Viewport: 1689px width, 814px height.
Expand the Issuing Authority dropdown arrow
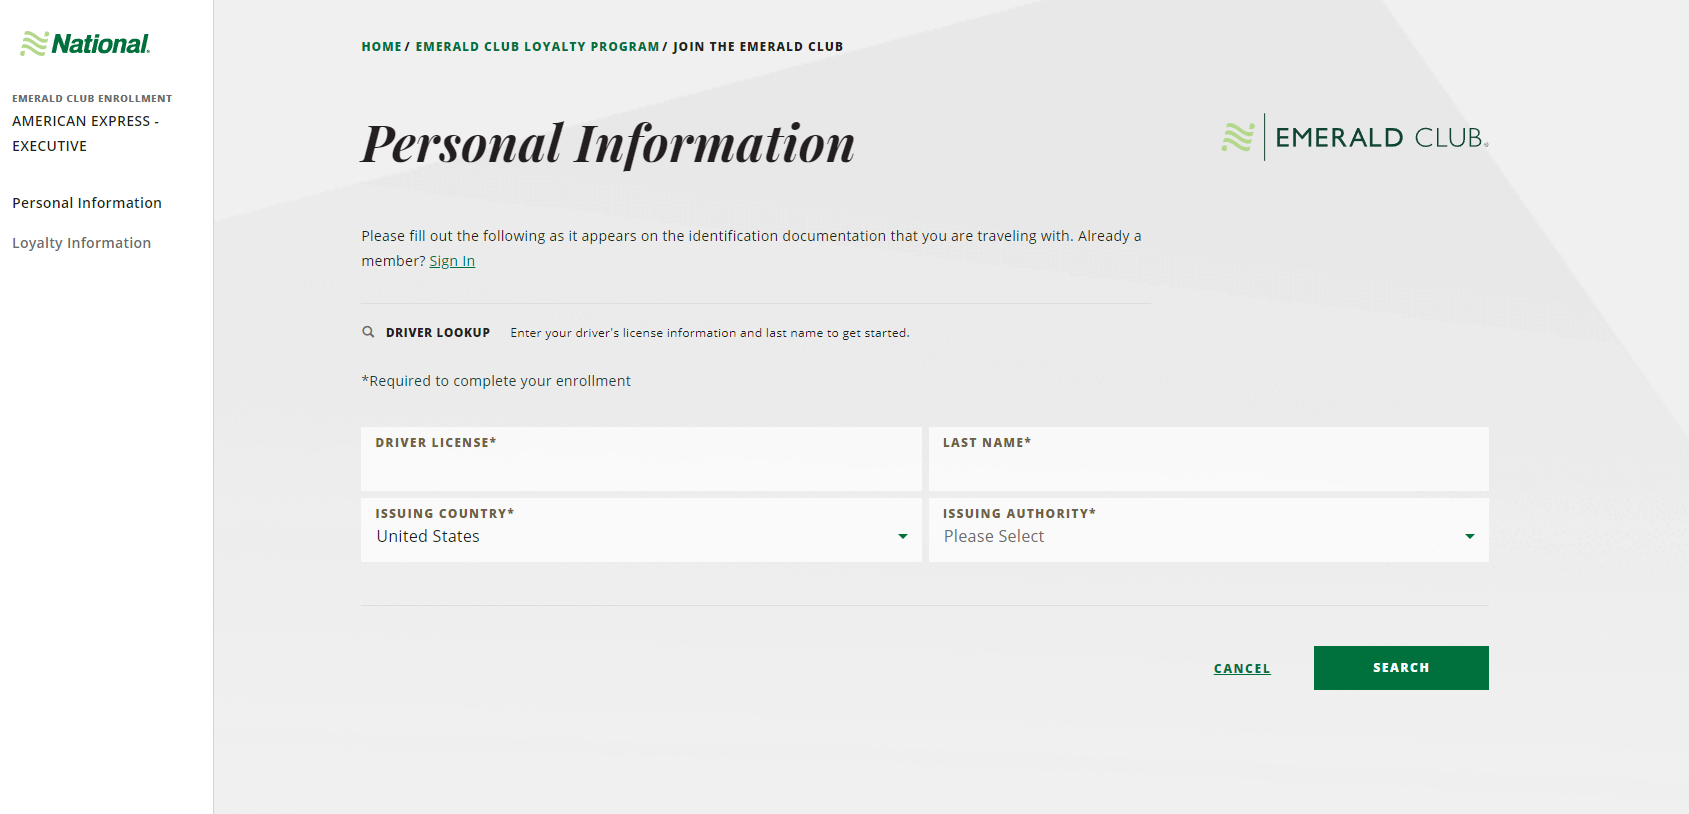(x=1469, y=537)
